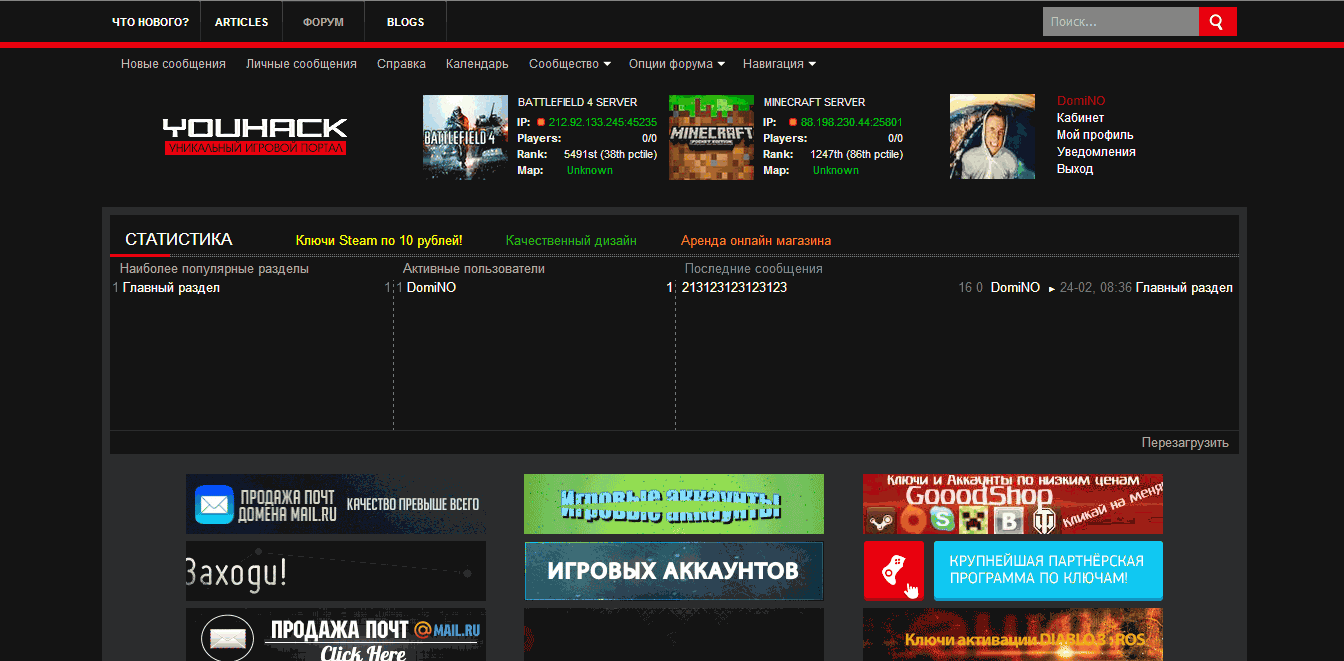Go to Мой профиль
Screen dimensions: 1344x661
tap(1095, 135)
